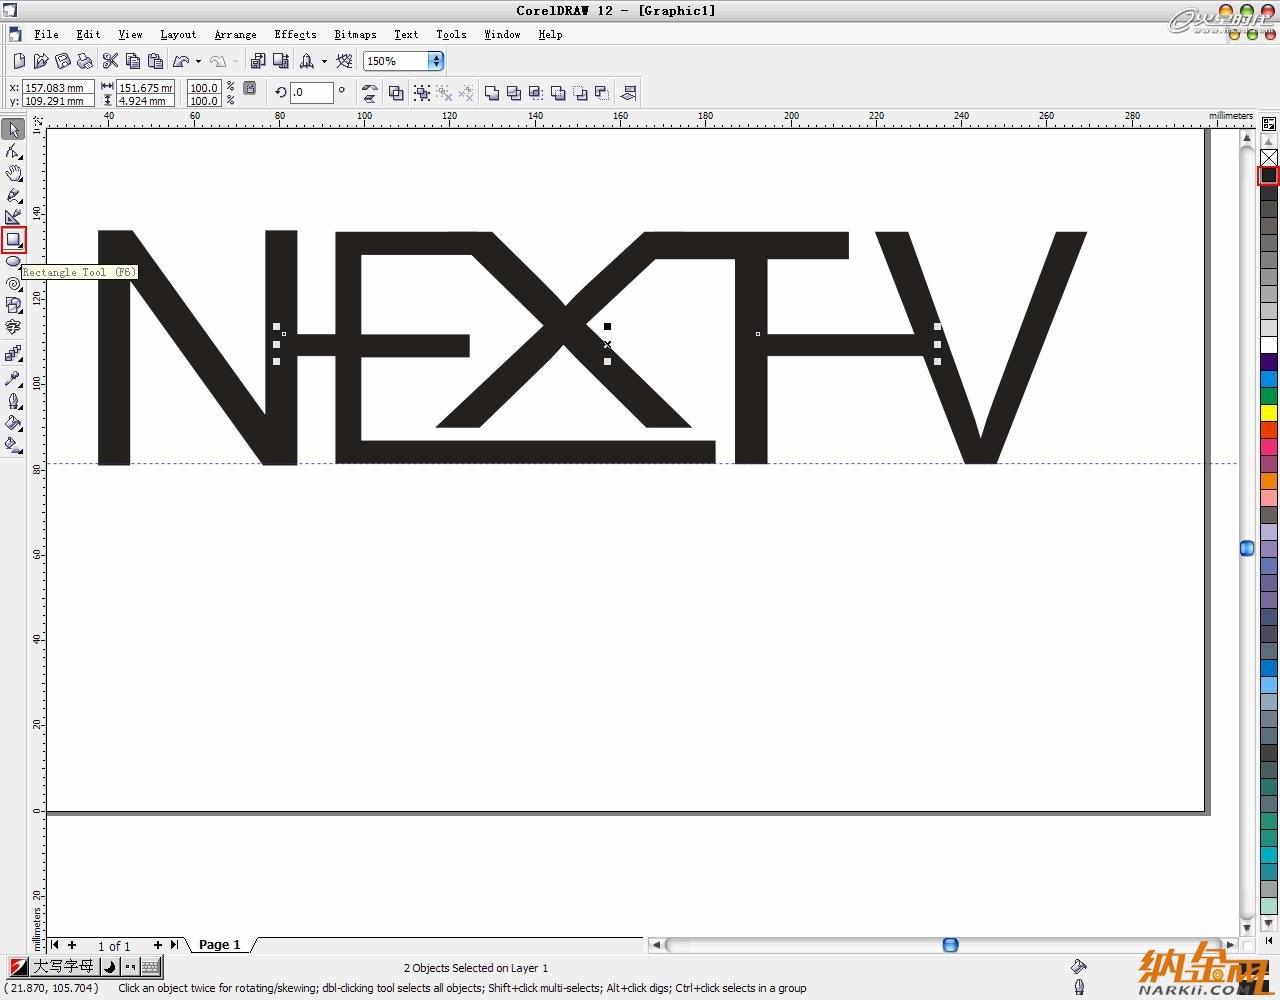Trim the selected objects
Image resolution: width=1280 pixels, height=1000 pixels.
(514, 93)
